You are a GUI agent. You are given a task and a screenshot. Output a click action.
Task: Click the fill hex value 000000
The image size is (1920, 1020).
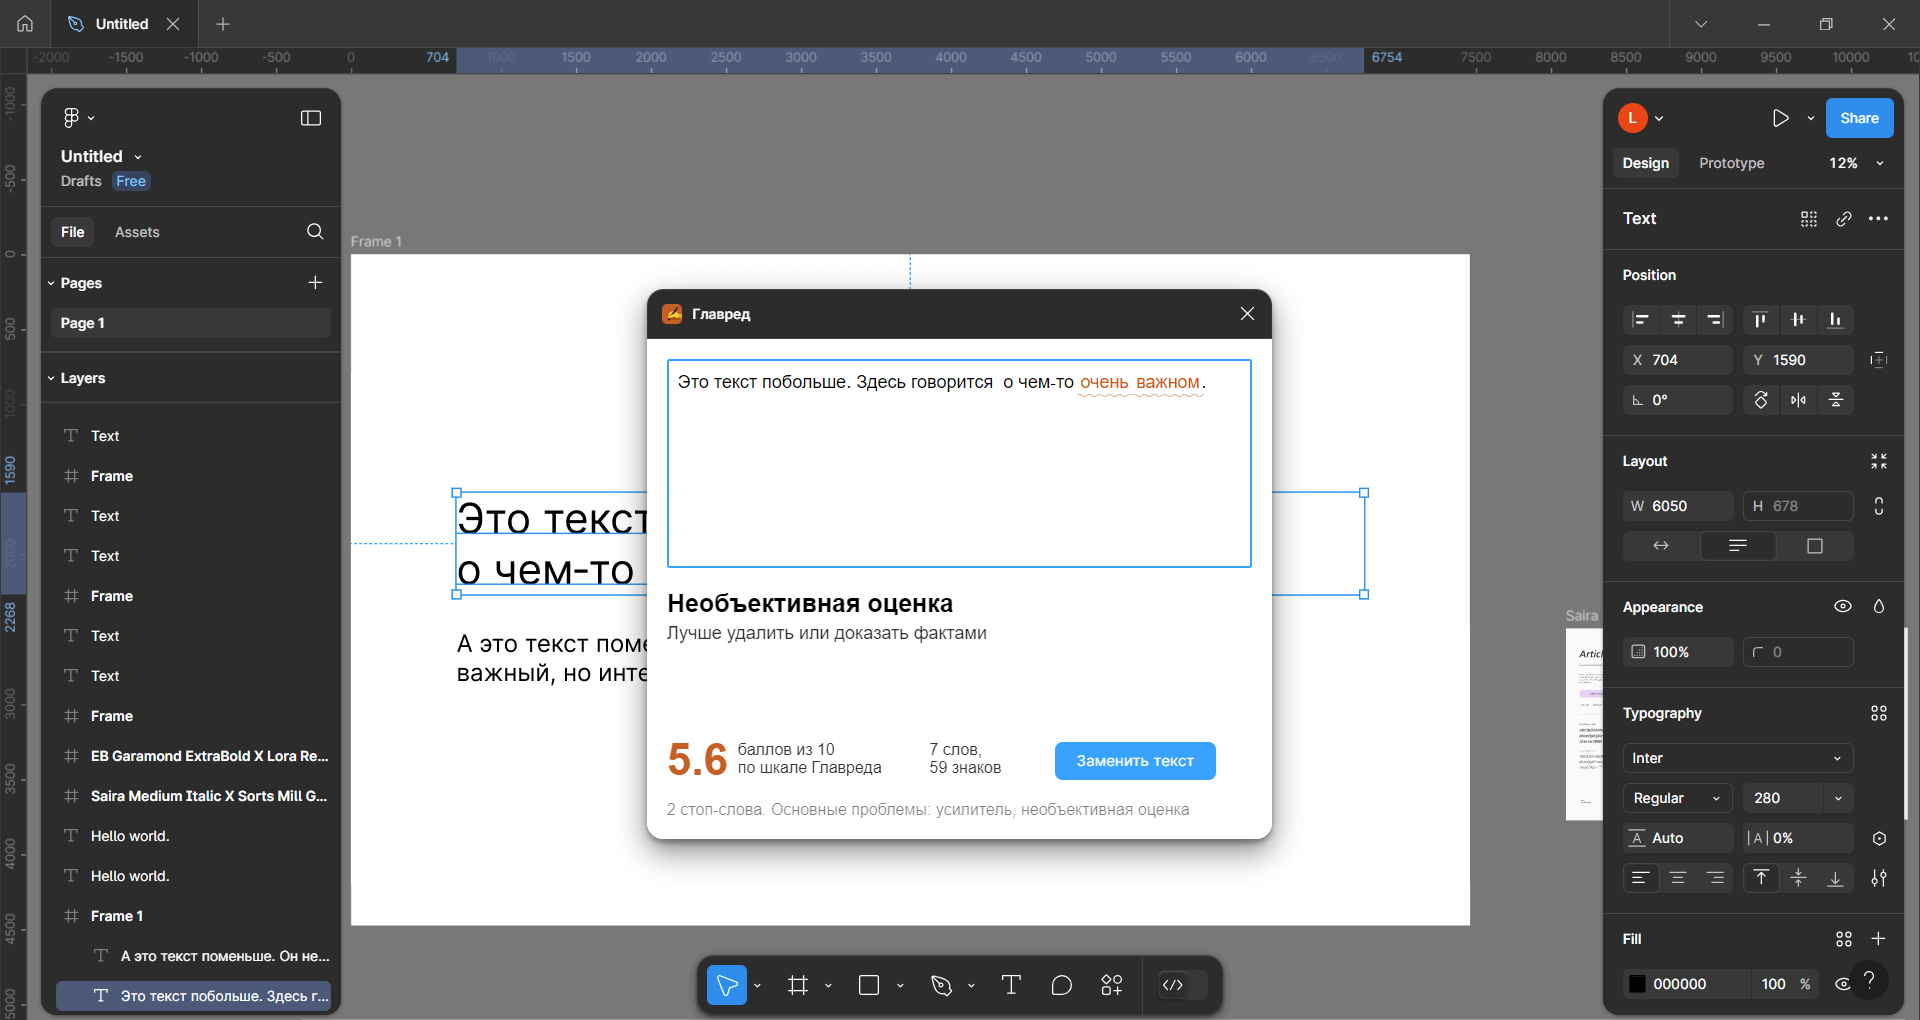1679,984
